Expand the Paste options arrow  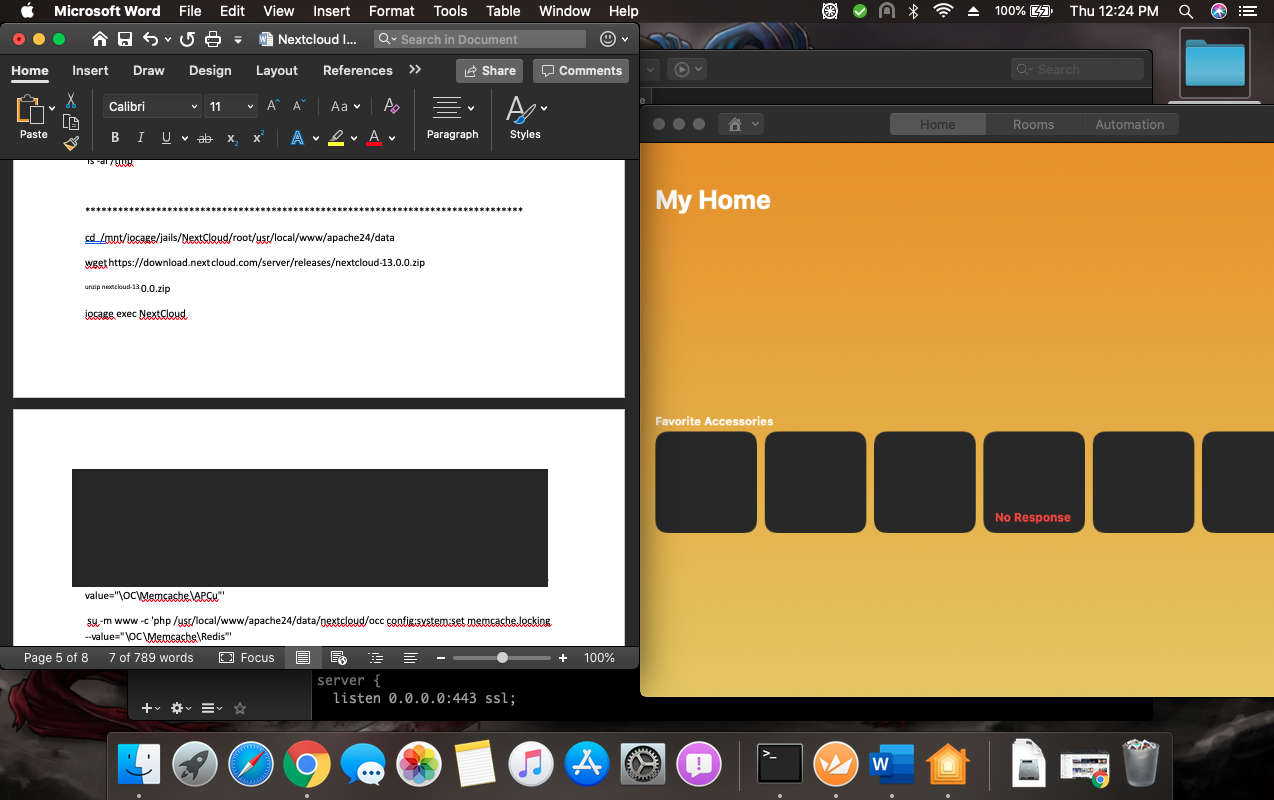[x=52, y=108]
